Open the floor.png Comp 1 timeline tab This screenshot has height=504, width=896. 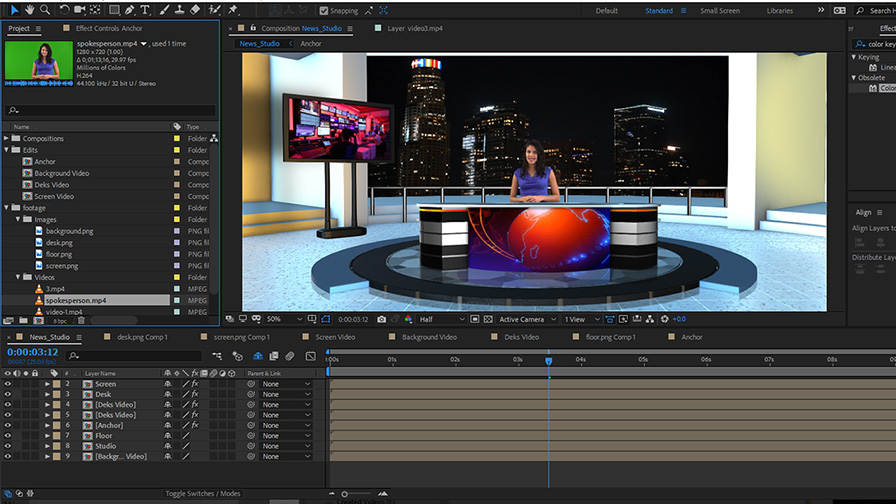click(x=610, y=337)
